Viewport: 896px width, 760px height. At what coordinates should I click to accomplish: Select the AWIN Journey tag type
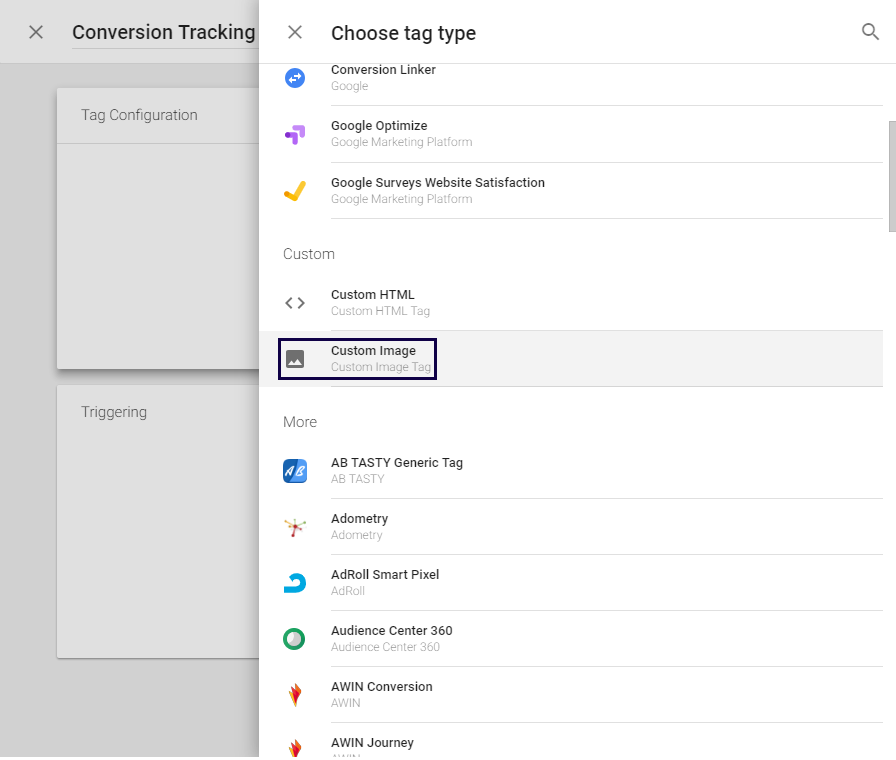pos(372,743)
